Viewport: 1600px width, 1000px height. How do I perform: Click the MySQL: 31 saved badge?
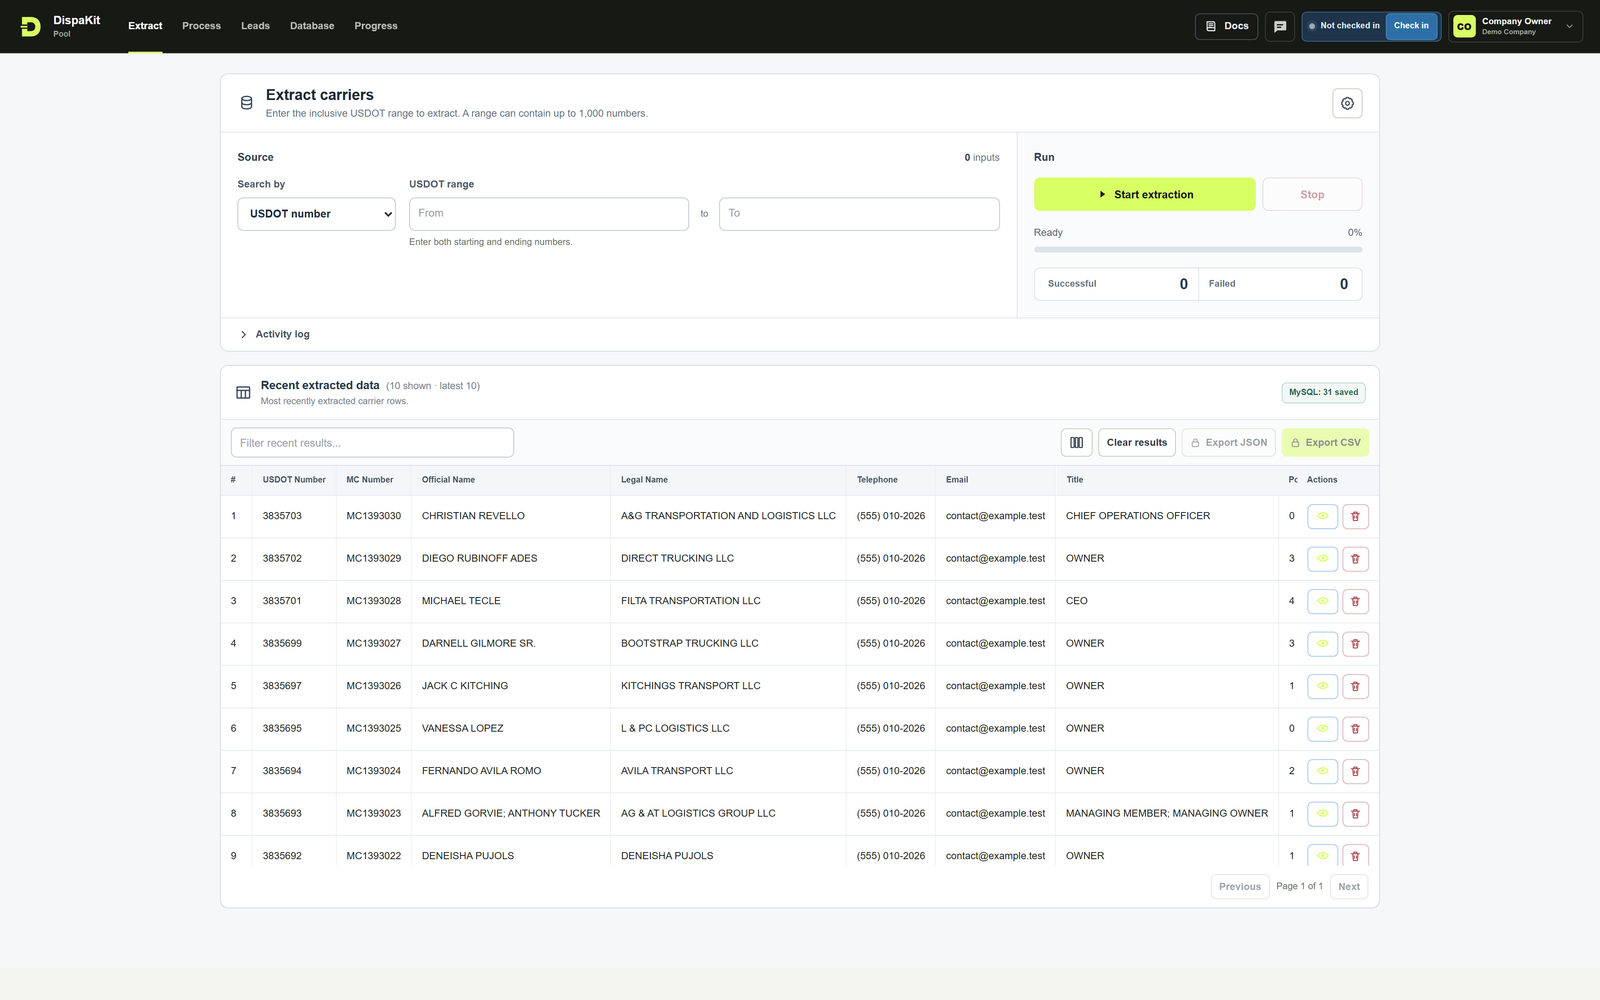pyautogui.click(x=1323, y=392)
